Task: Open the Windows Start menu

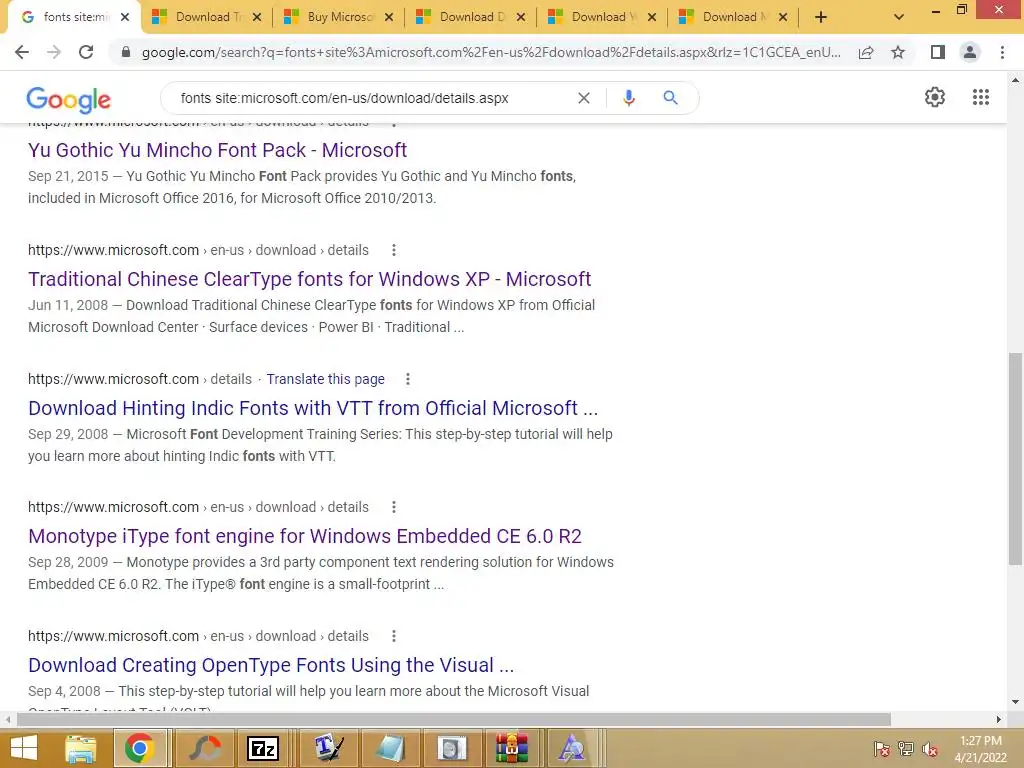Action: (24, 748)
